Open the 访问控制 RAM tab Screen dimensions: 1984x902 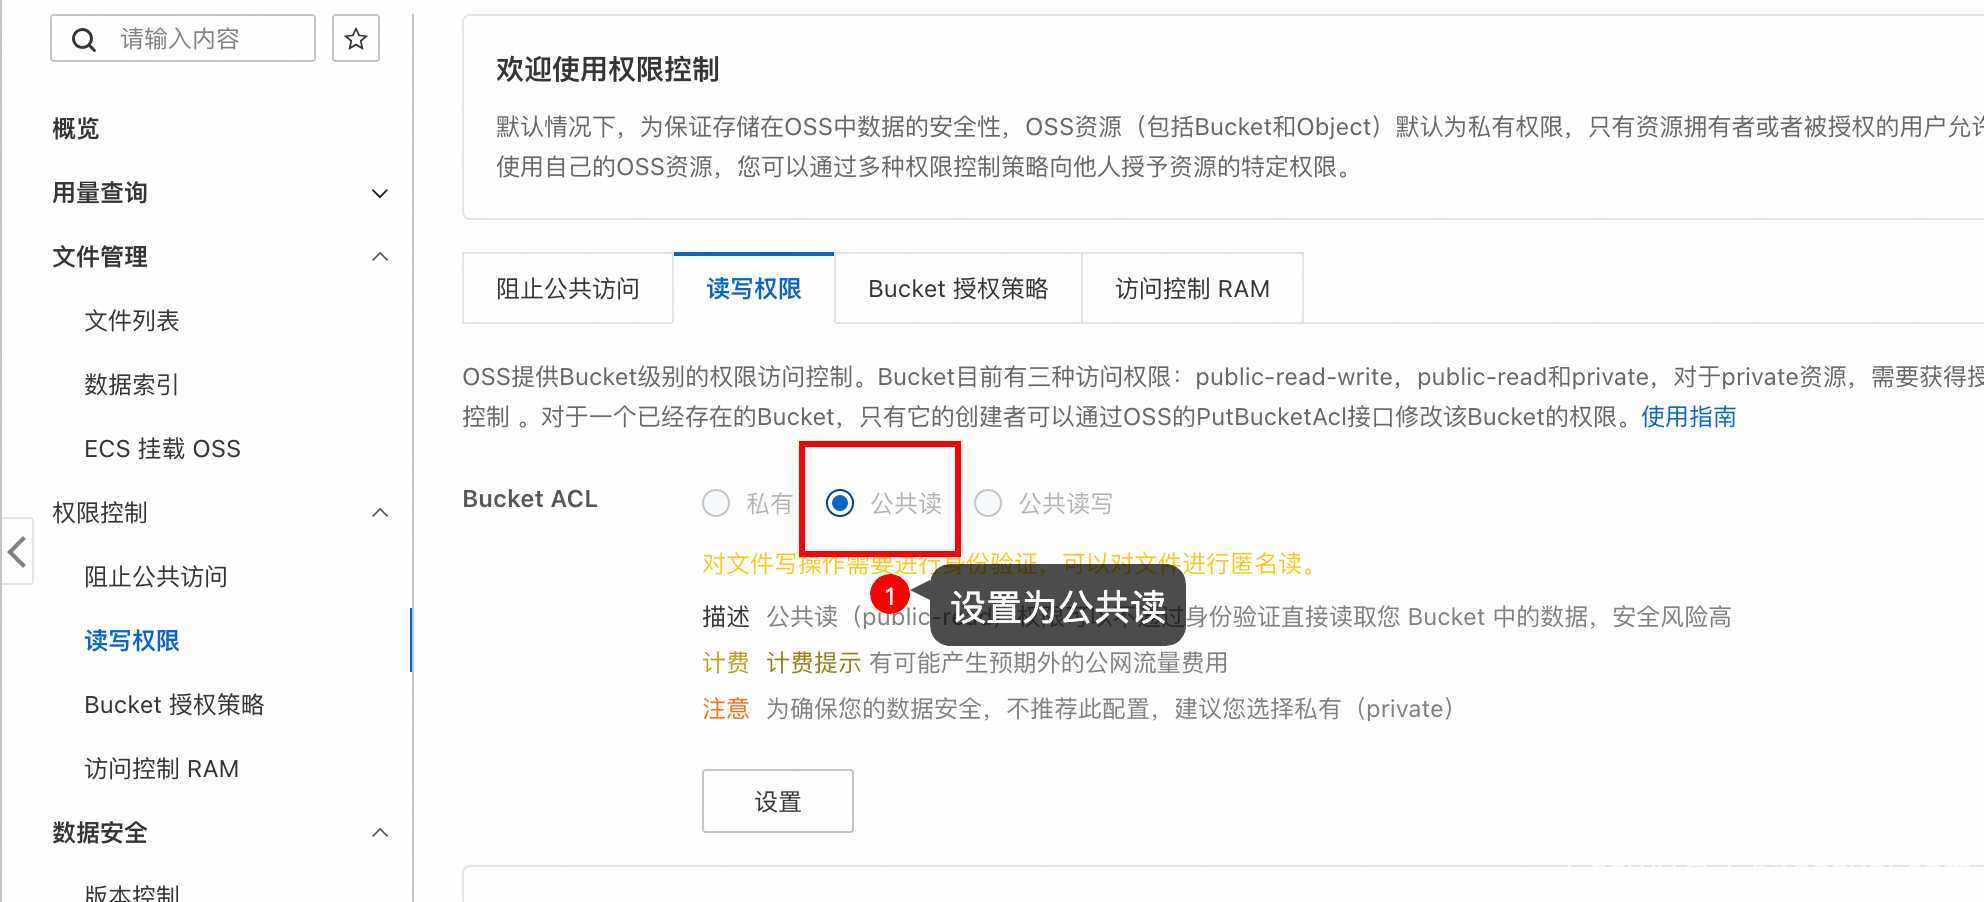click(1192, 289)
